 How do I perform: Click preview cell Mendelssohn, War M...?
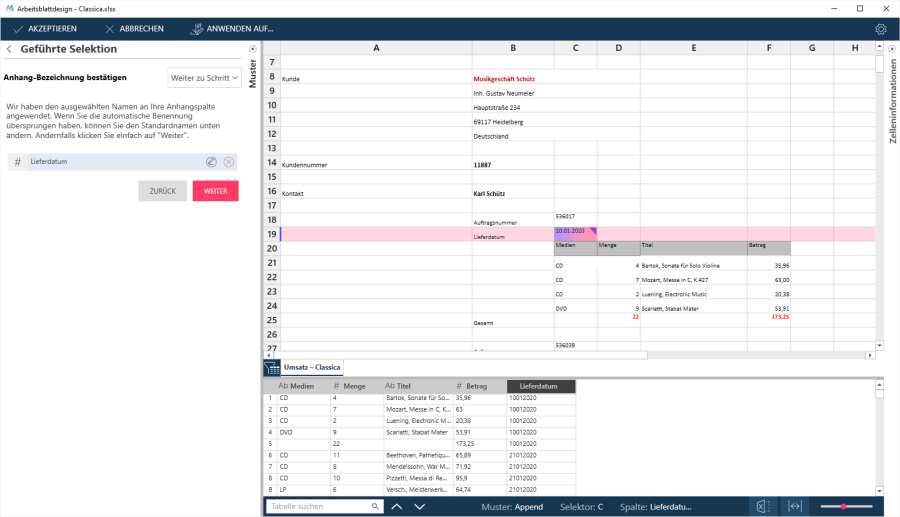(418, 467)
